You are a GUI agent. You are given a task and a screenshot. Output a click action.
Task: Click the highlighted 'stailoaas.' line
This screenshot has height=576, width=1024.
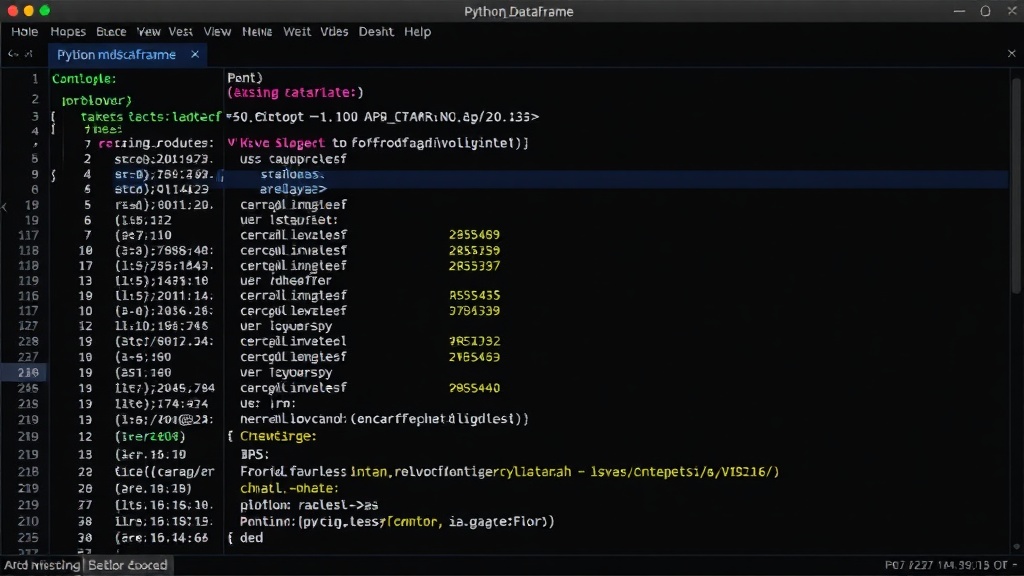click(x=292, y=174)
